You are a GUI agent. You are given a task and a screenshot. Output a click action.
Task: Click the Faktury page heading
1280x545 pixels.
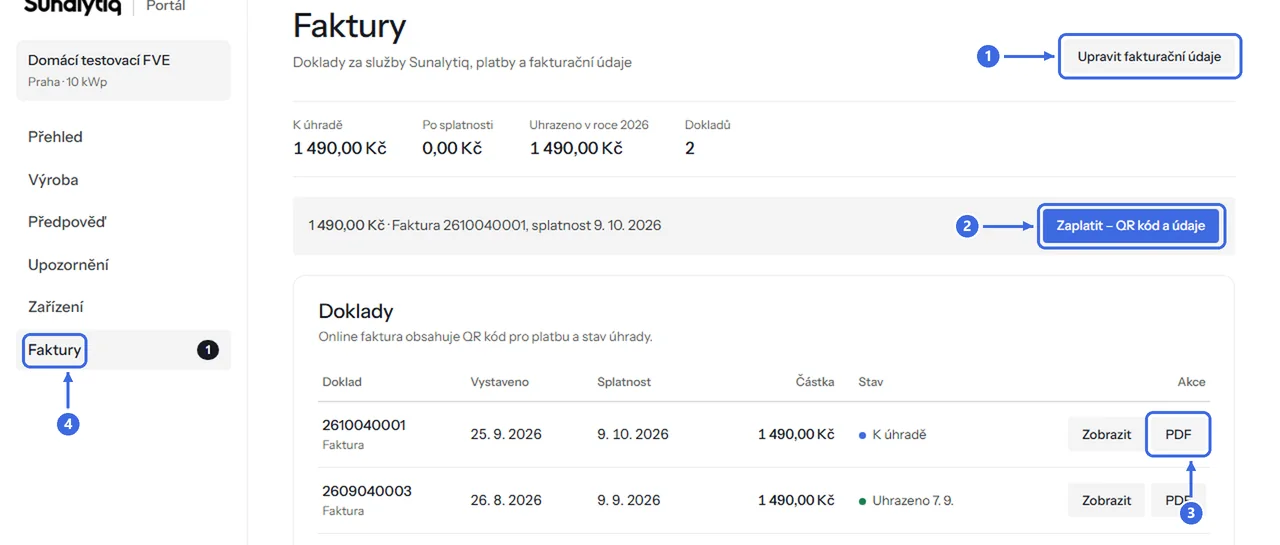pyautogui.click(x=350, y=26)
